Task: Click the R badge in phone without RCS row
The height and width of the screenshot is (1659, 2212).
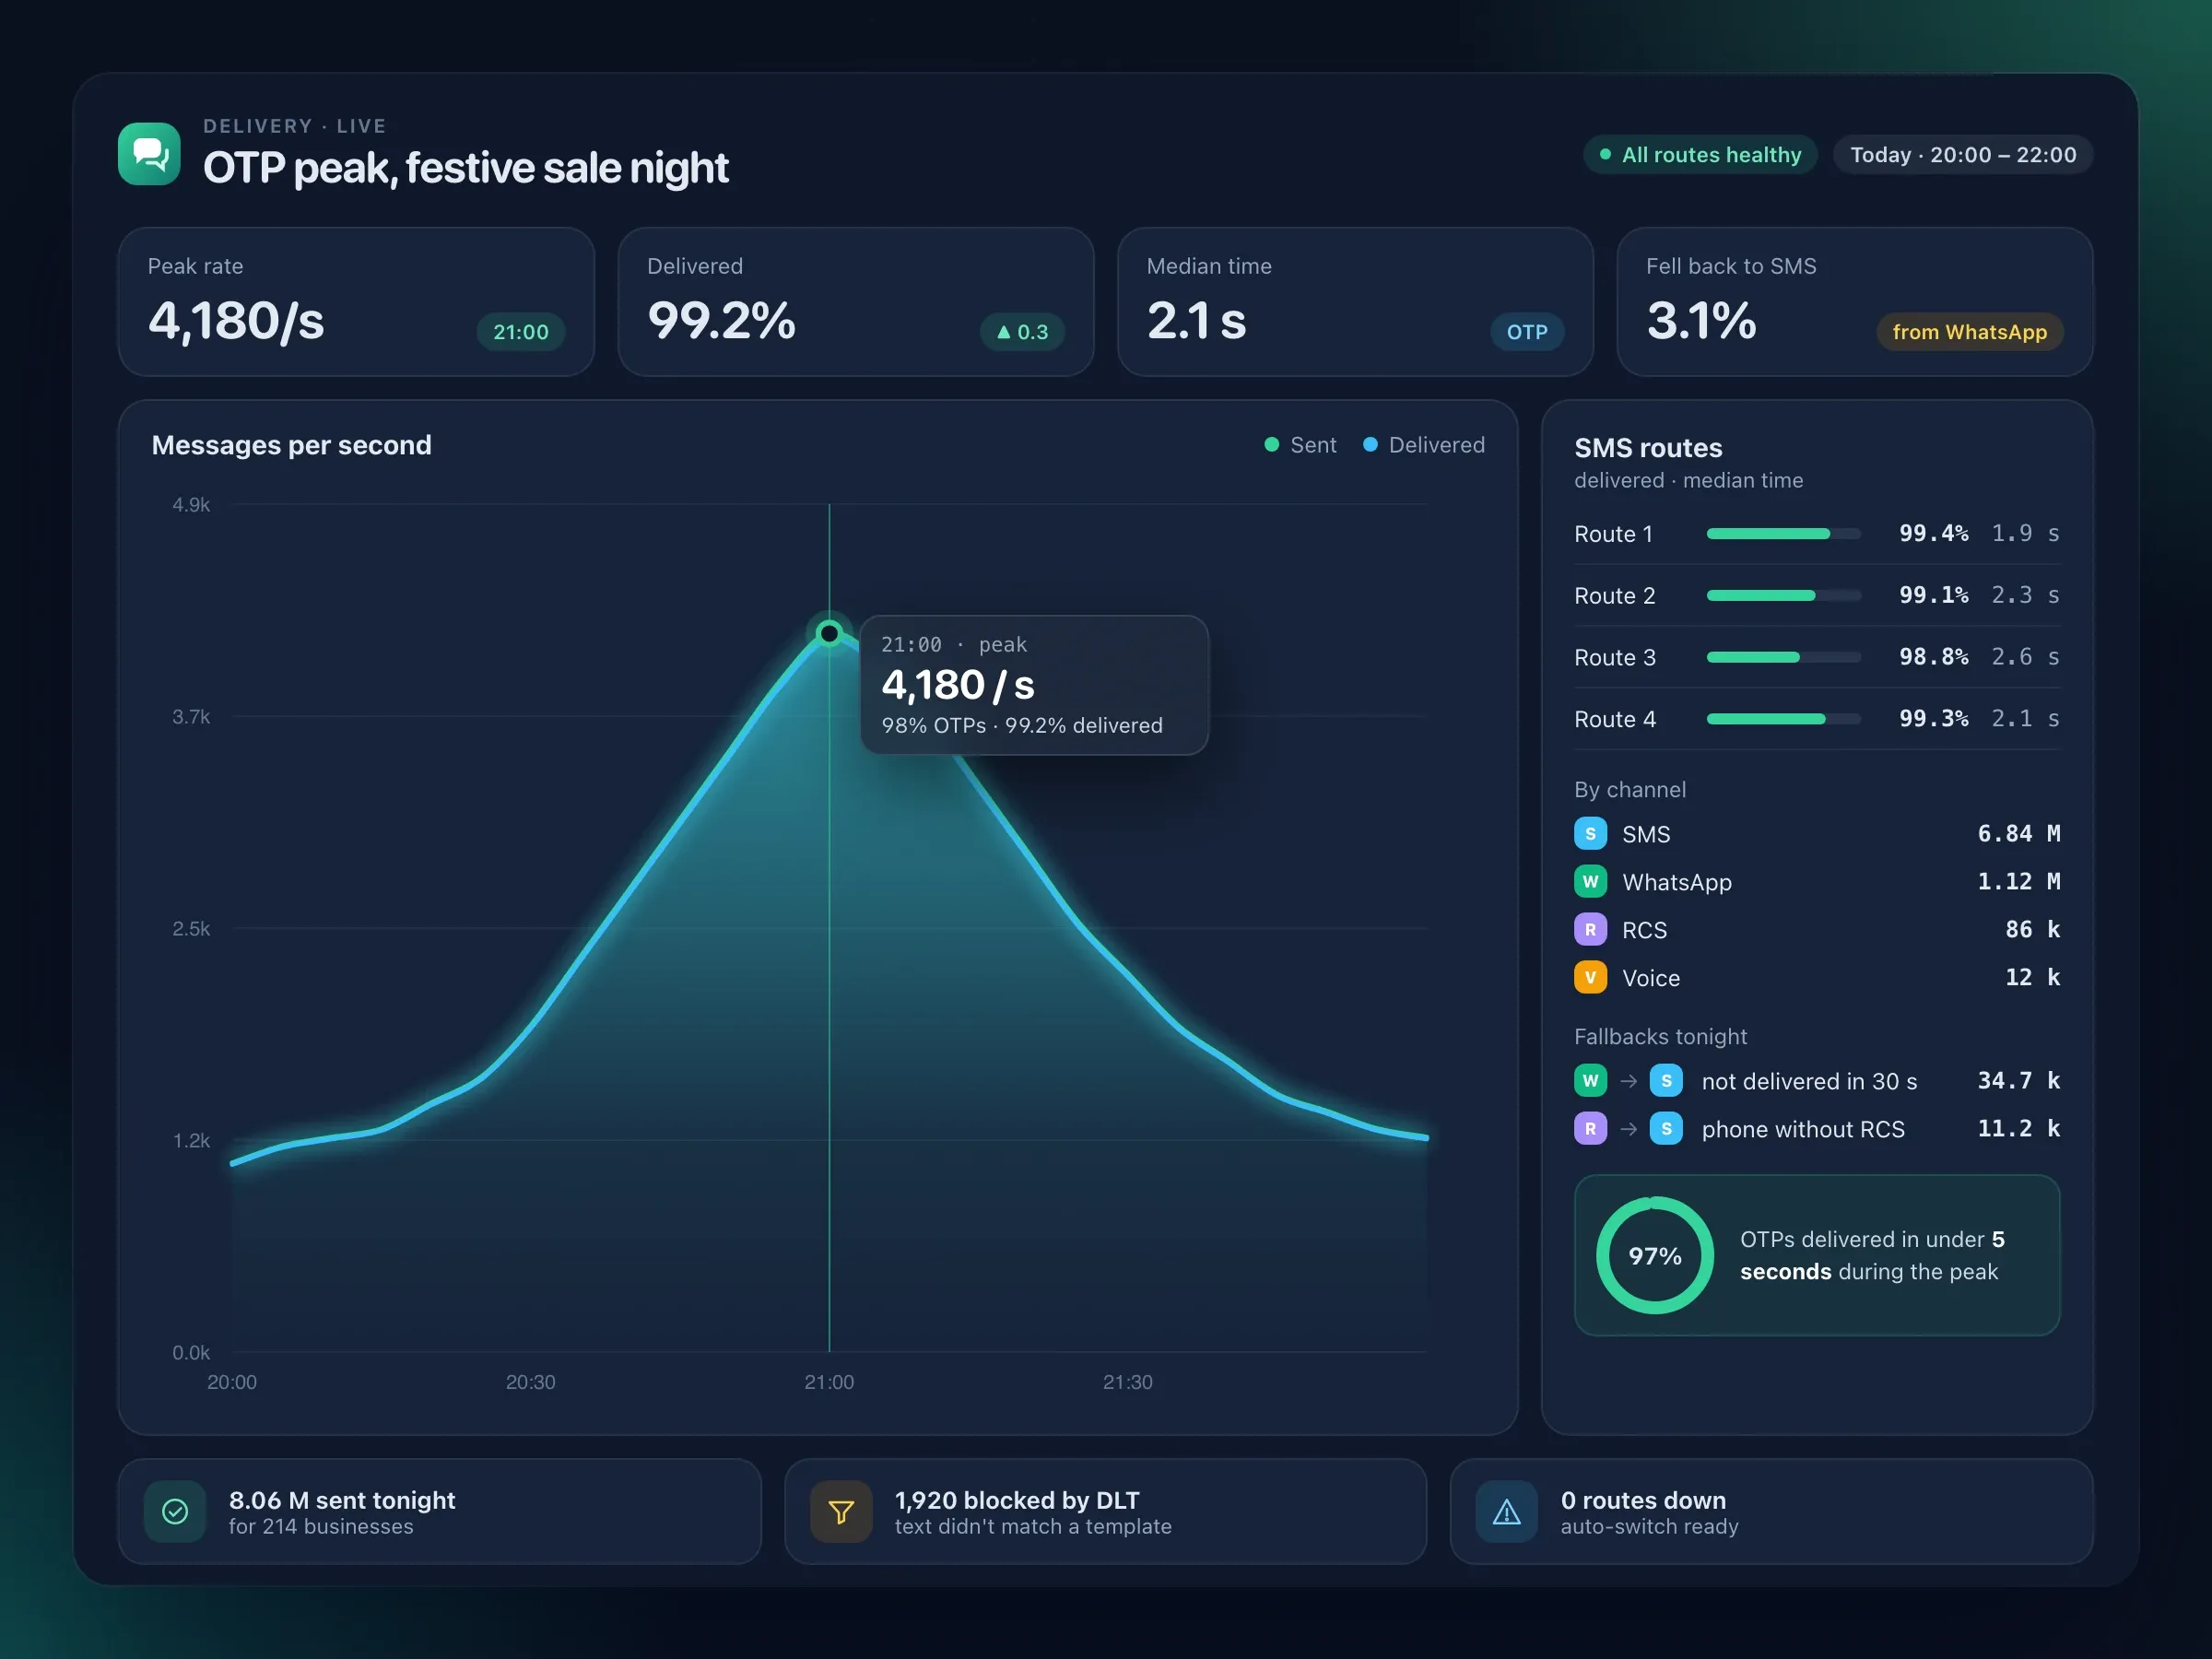Action: (1590, 1128)
